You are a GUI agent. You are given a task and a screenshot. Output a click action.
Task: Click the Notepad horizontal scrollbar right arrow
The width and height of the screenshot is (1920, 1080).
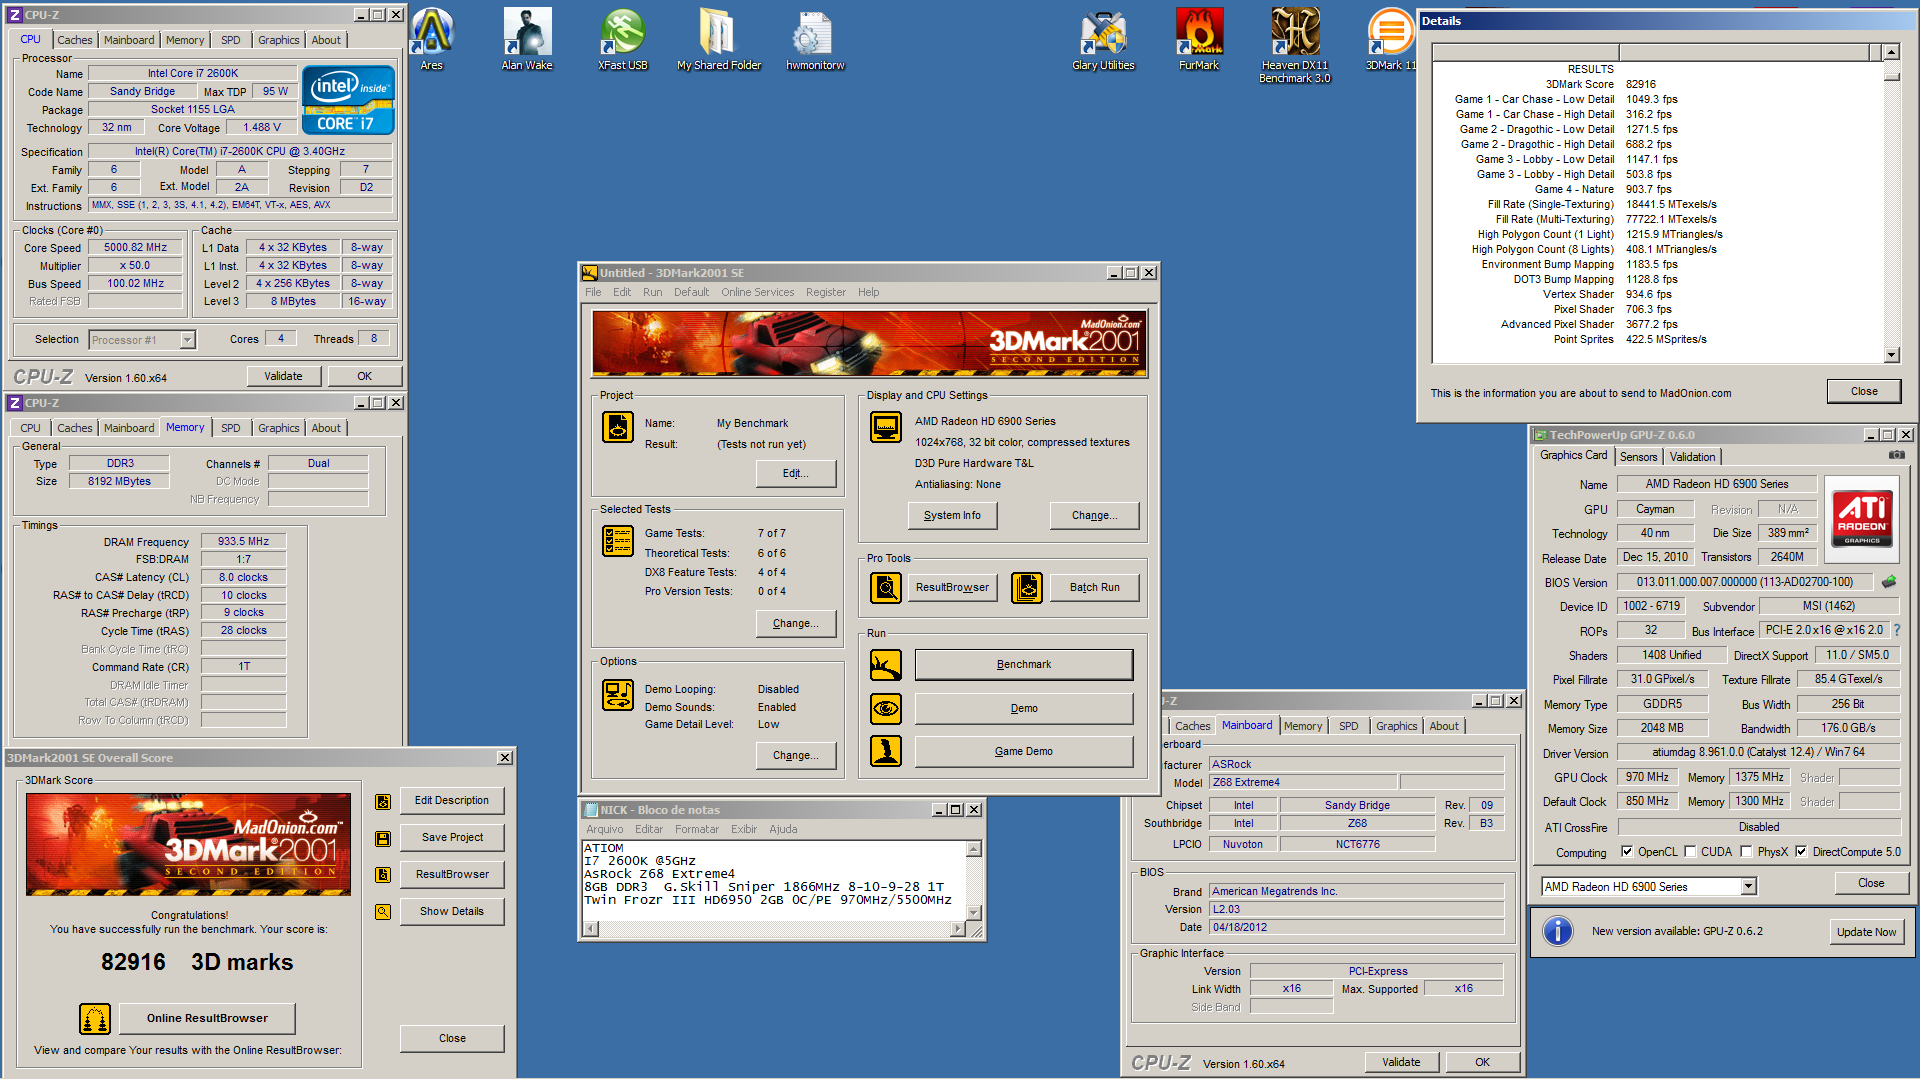[958, 929]
